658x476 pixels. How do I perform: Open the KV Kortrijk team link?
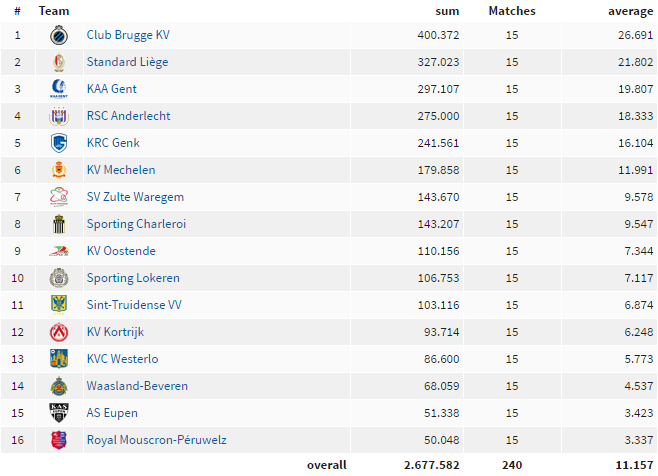tap(115, 332)
